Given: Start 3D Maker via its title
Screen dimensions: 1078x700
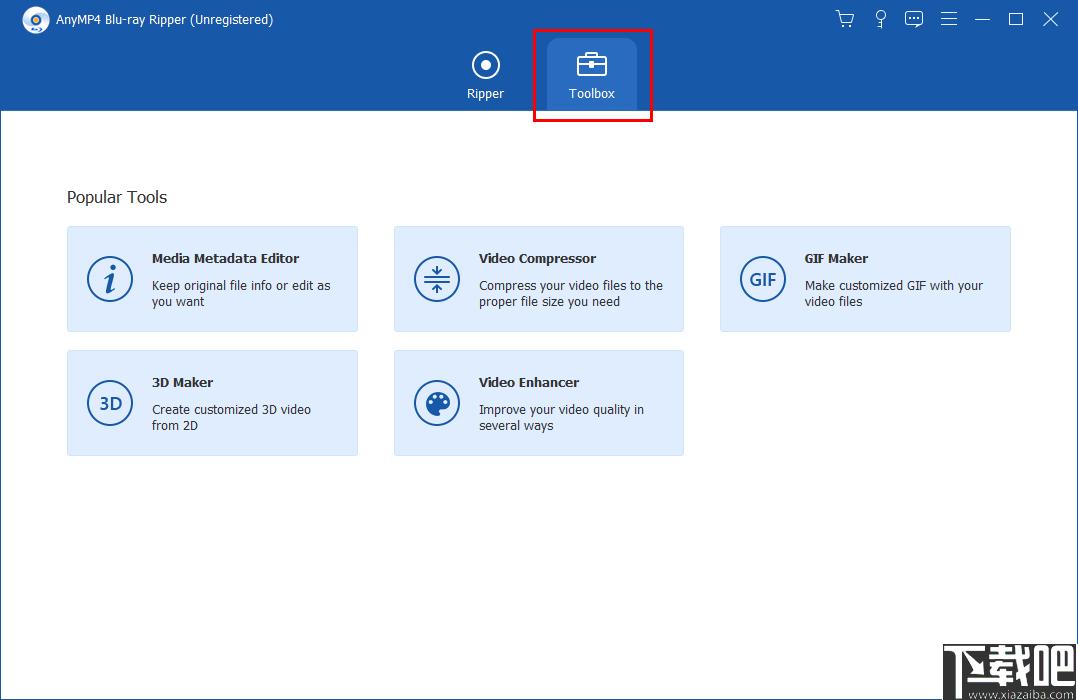Looking at the screenshot, I should click(x=182, y=382).
